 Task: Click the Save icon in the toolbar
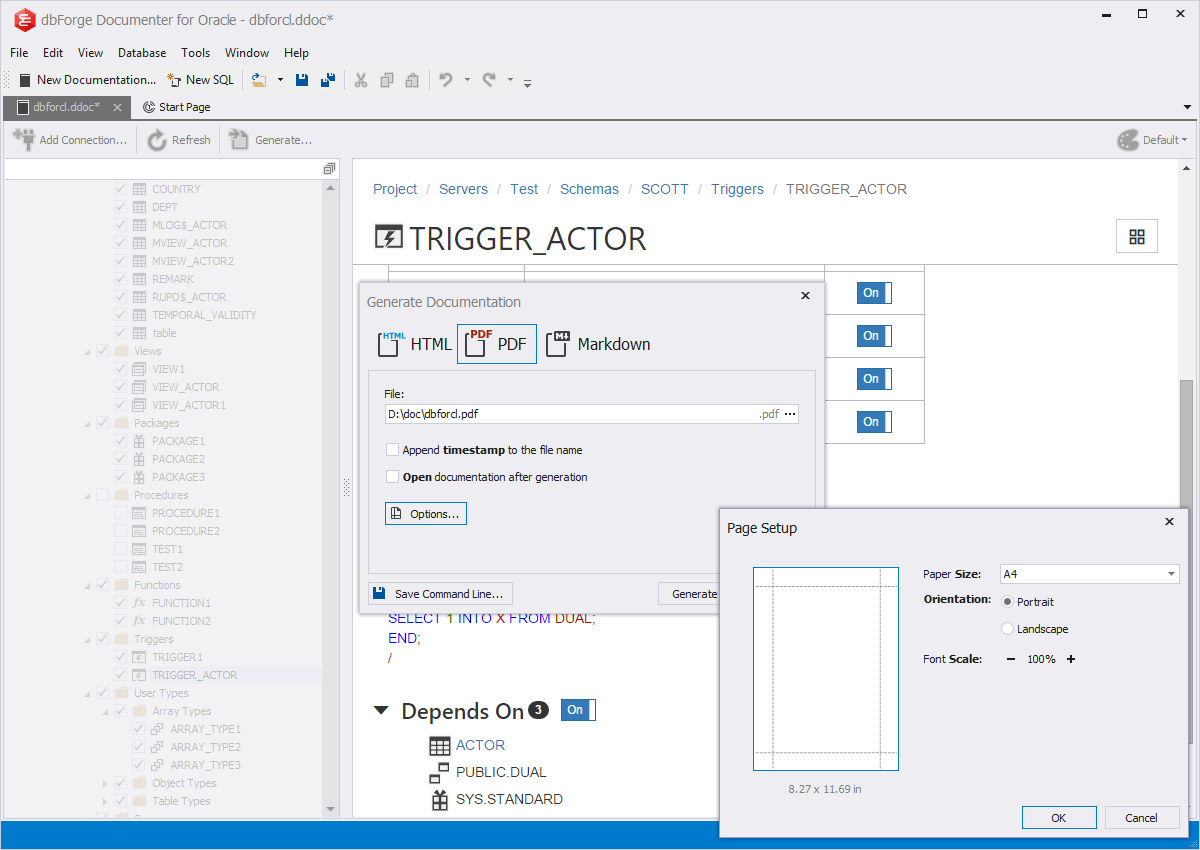point(302,80)
